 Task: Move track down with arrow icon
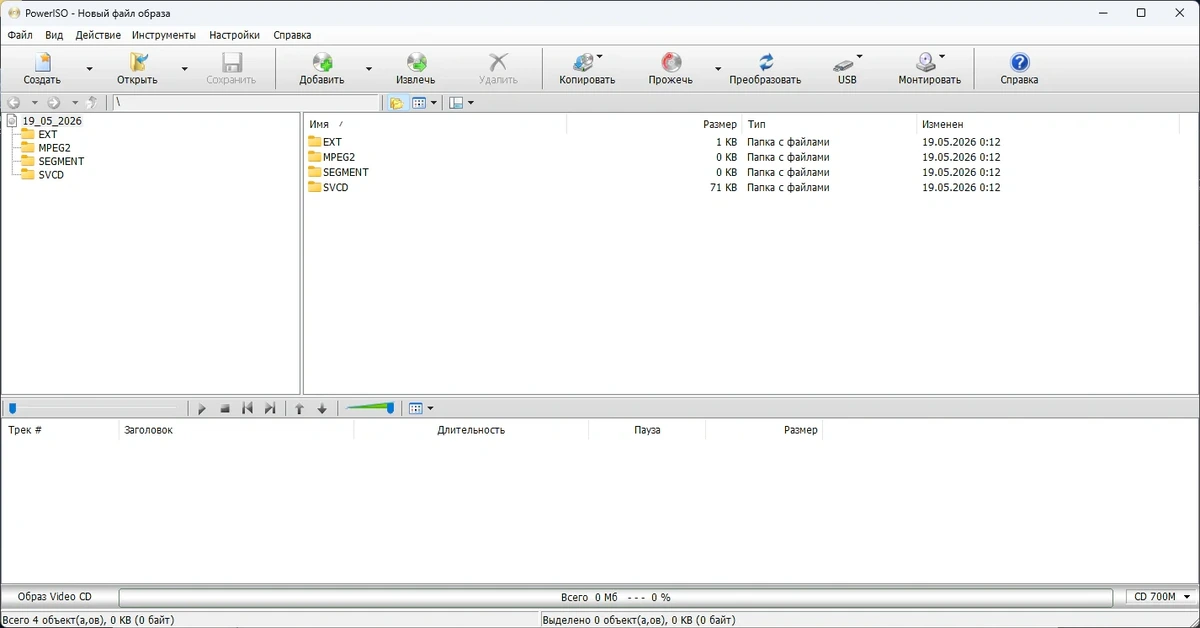[322, 408]
